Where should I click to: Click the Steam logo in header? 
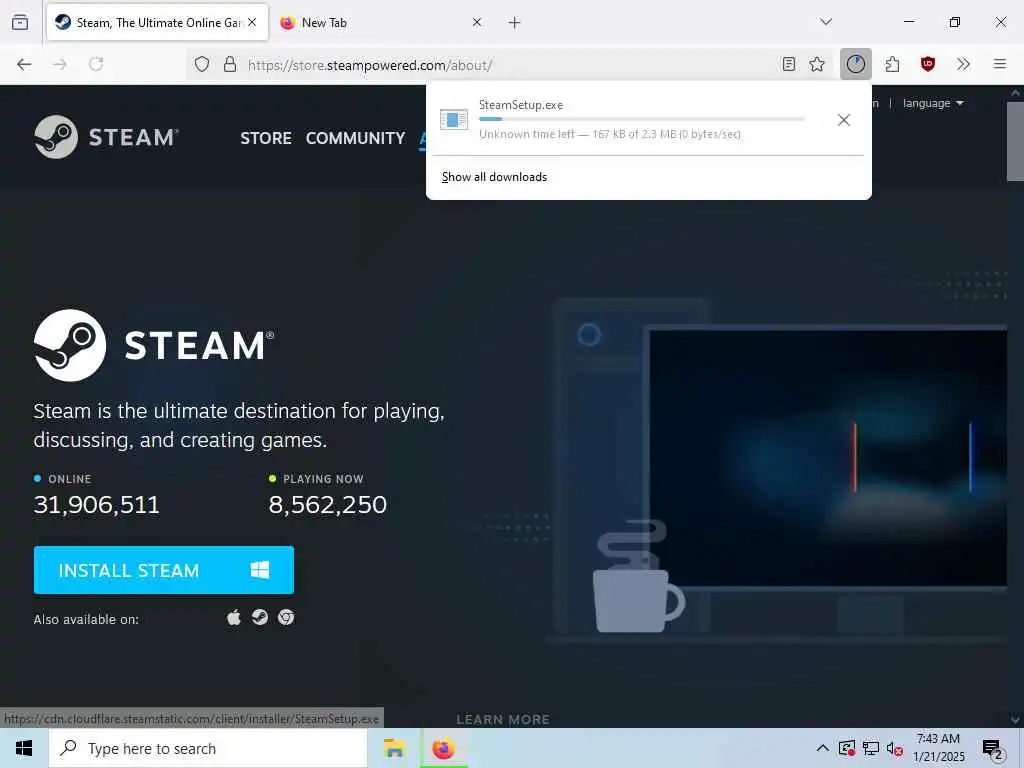point(106,137)
